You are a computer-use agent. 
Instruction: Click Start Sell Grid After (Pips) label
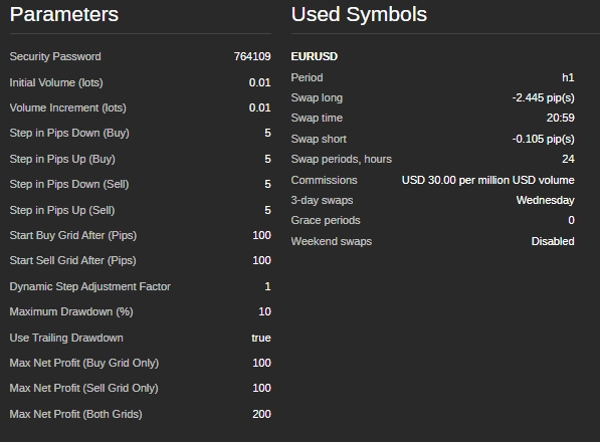click(x=72, y=261)
